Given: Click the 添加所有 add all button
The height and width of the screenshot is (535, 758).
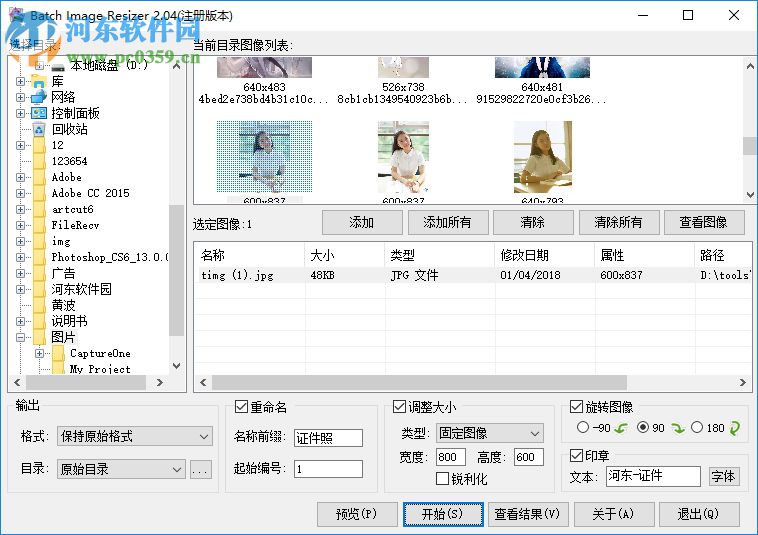Looking at the screenshot, I should point(448,222).
